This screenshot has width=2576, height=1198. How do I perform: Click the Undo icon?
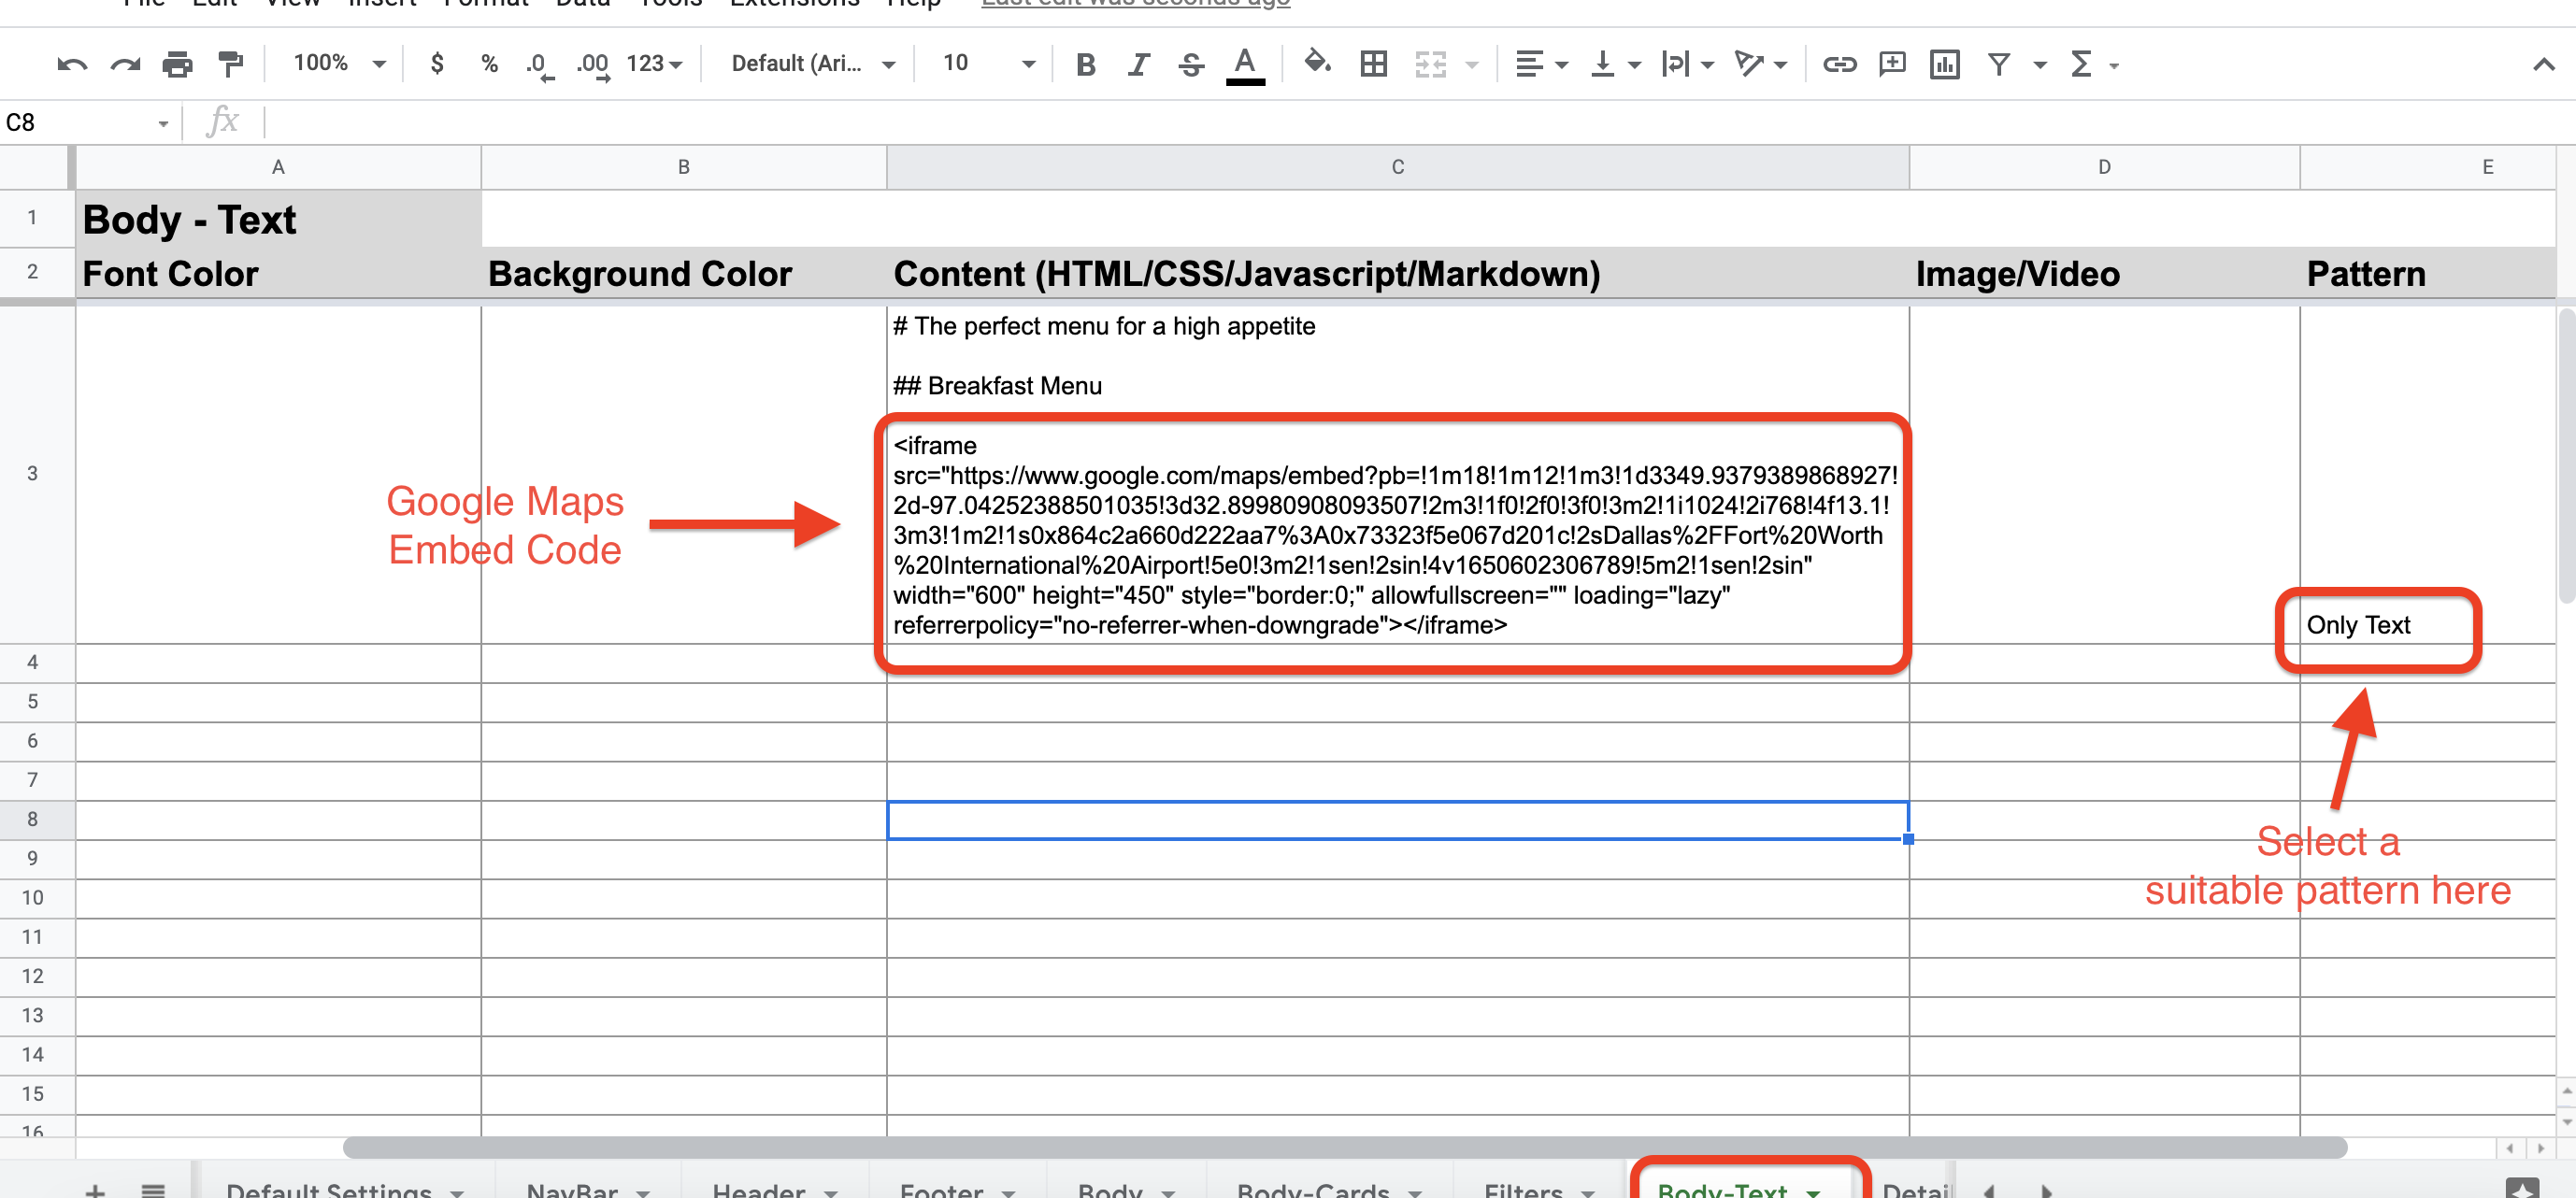click(72, 65)
